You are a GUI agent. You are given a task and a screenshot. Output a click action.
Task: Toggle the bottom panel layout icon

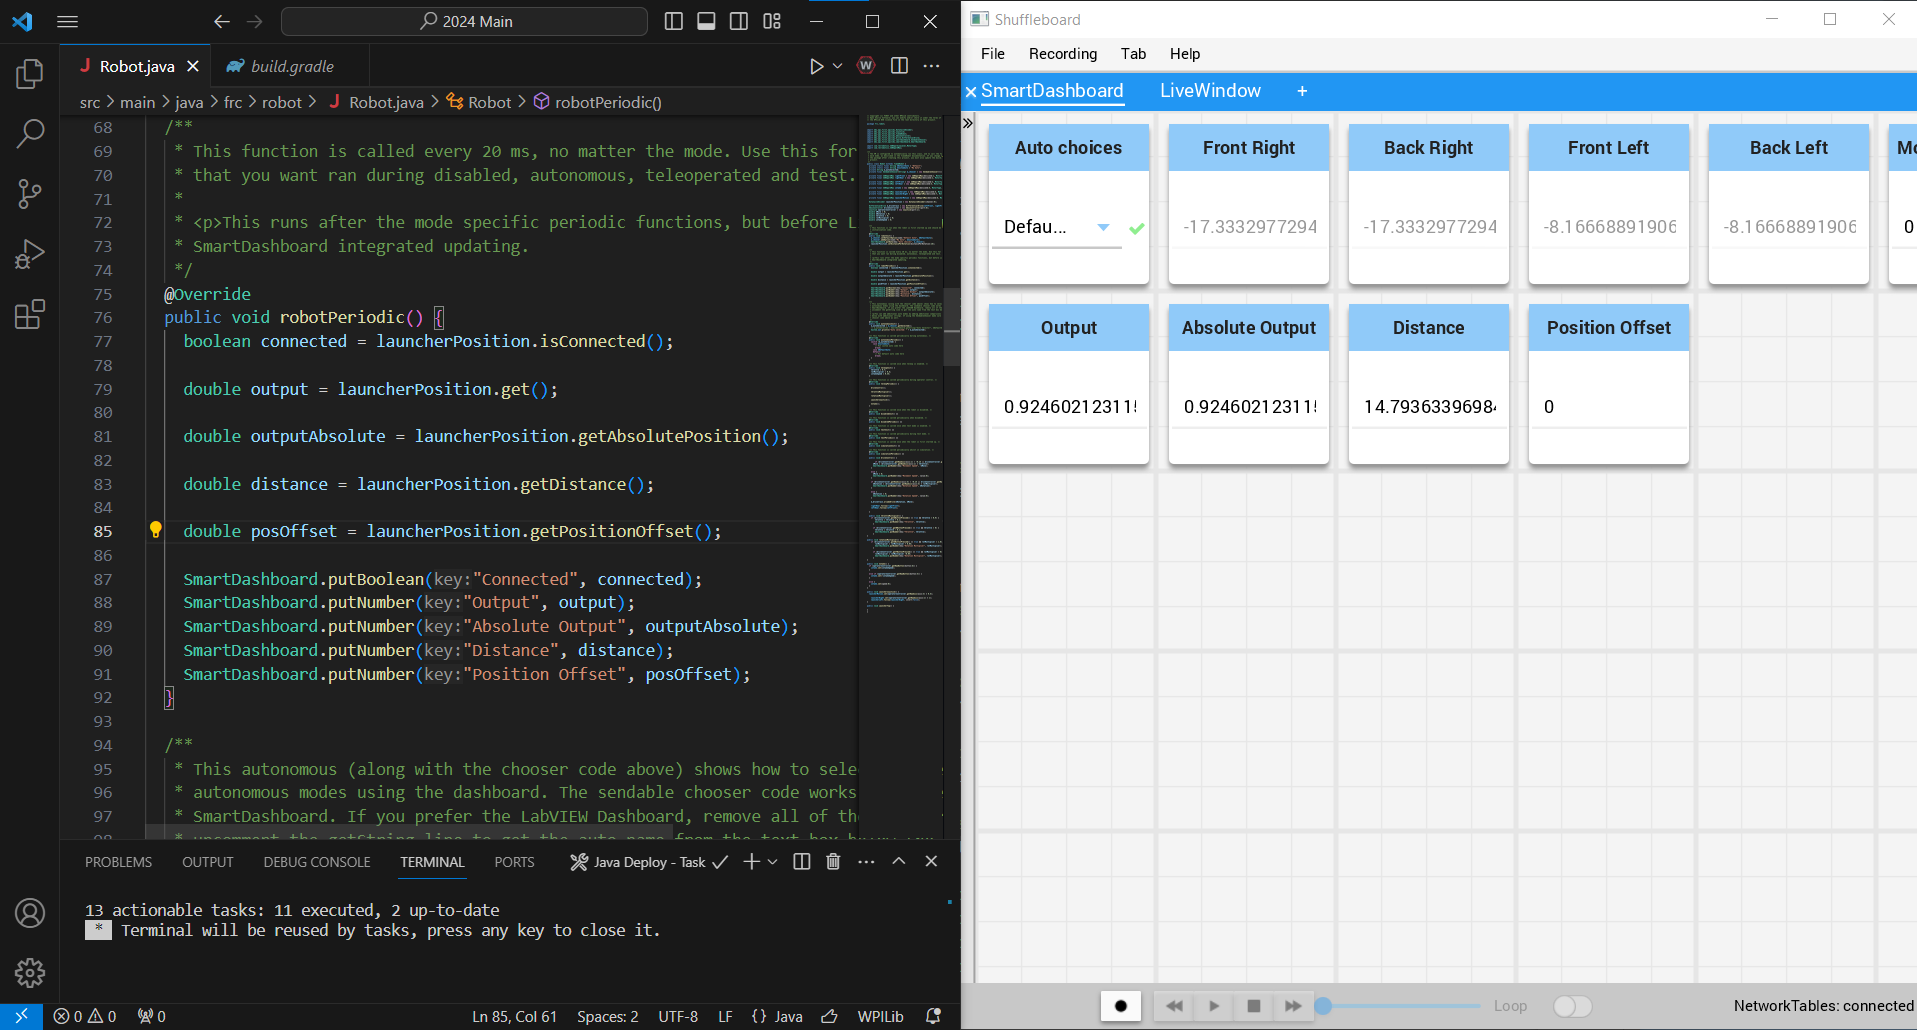coord(706,21)
